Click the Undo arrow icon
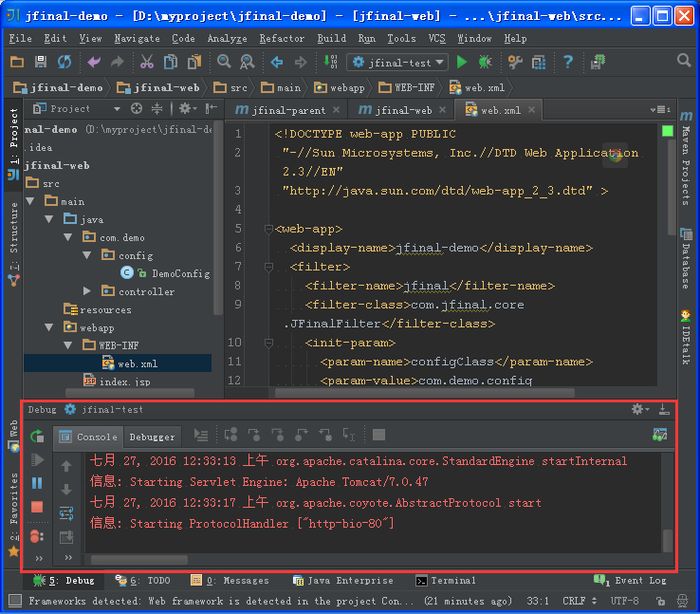This screenshot has width=700, height=614. (x=94, y=62)
